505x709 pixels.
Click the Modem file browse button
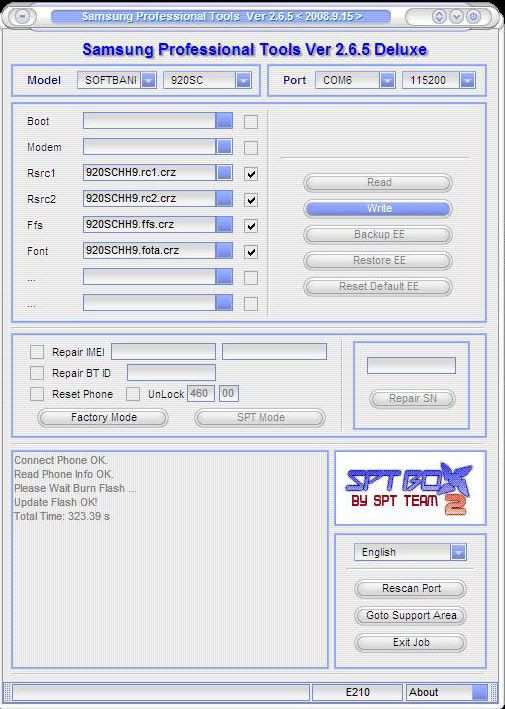(x=224, y=147)
